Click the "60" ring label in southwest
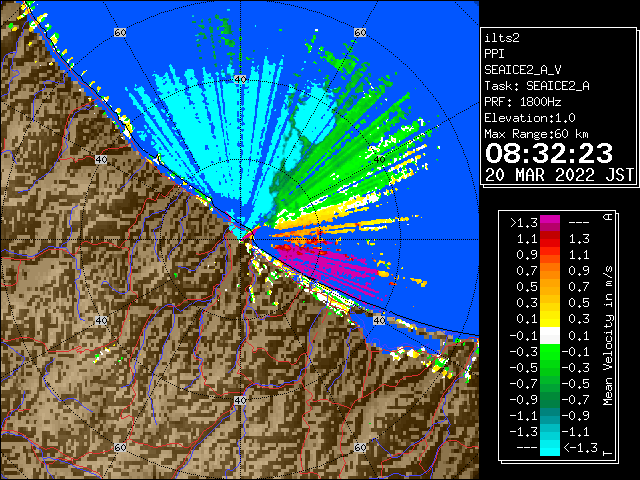Screen dimensions: 640x480 pos(120,447)
